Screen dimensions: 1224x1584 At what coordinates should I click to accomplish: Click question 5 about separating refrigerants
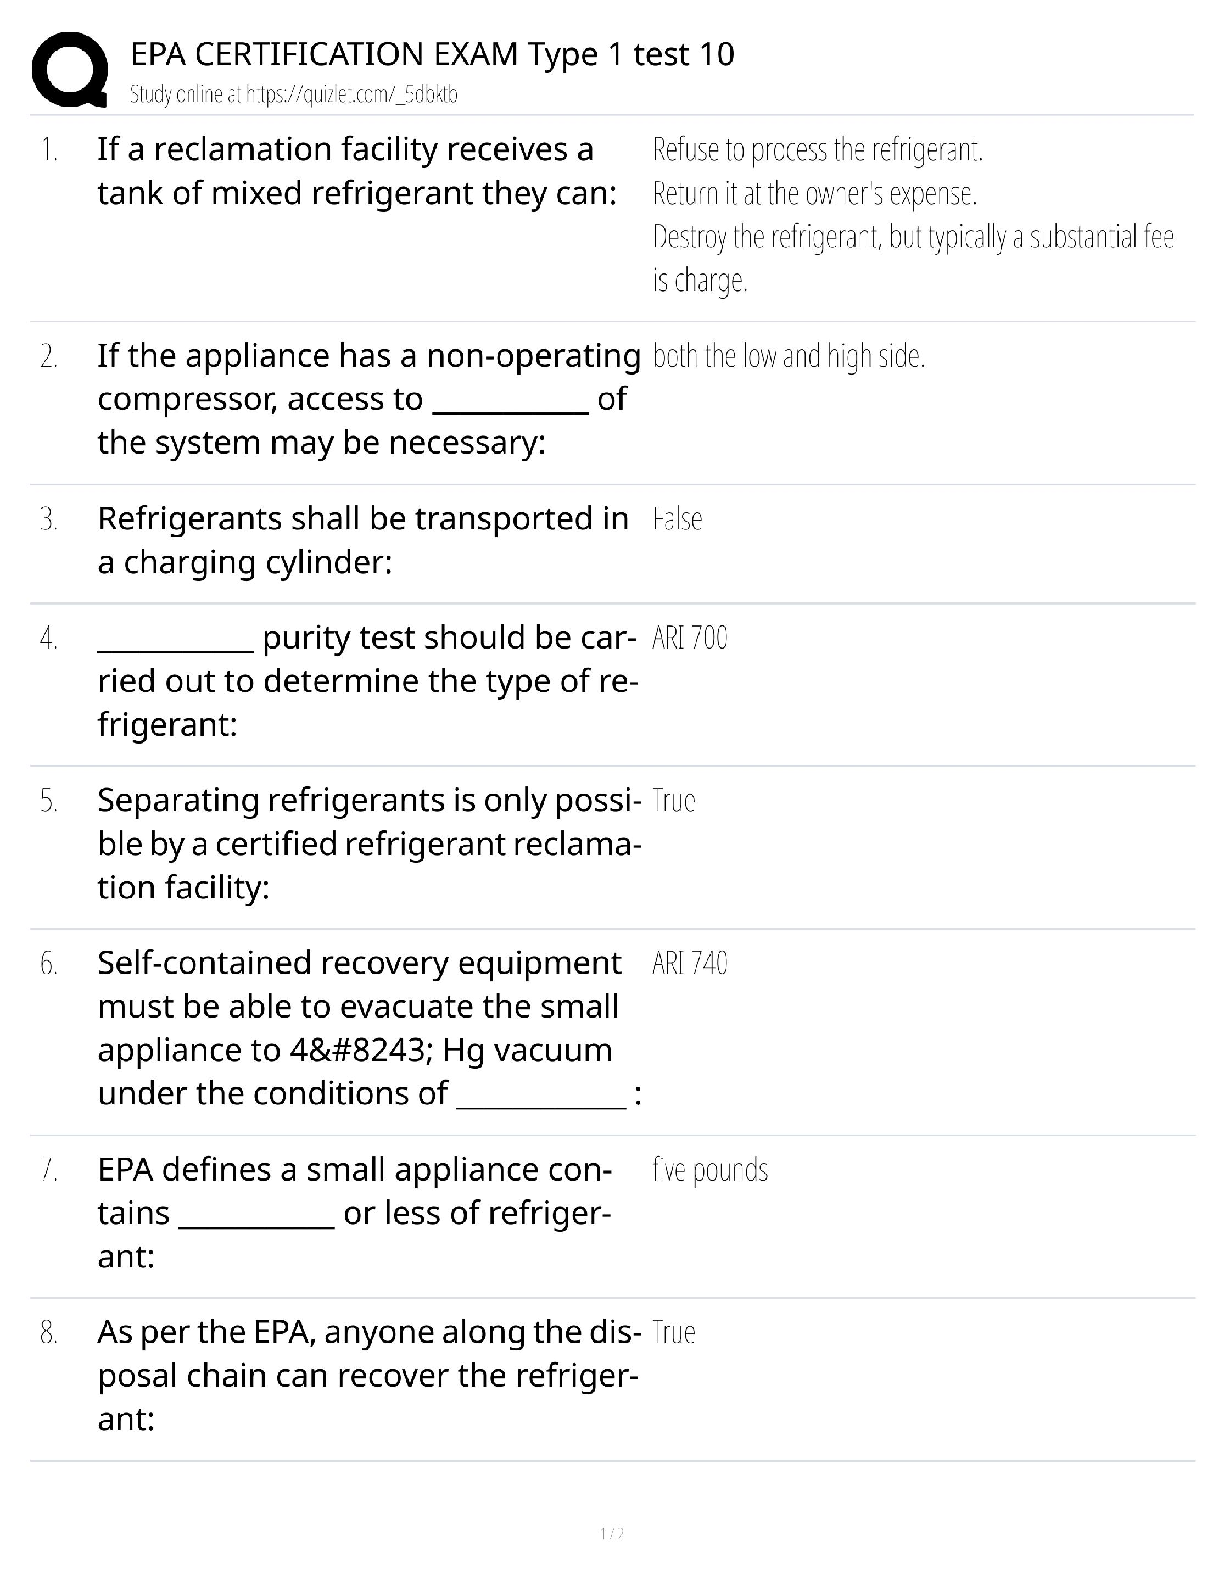click(x=368, y=843)
